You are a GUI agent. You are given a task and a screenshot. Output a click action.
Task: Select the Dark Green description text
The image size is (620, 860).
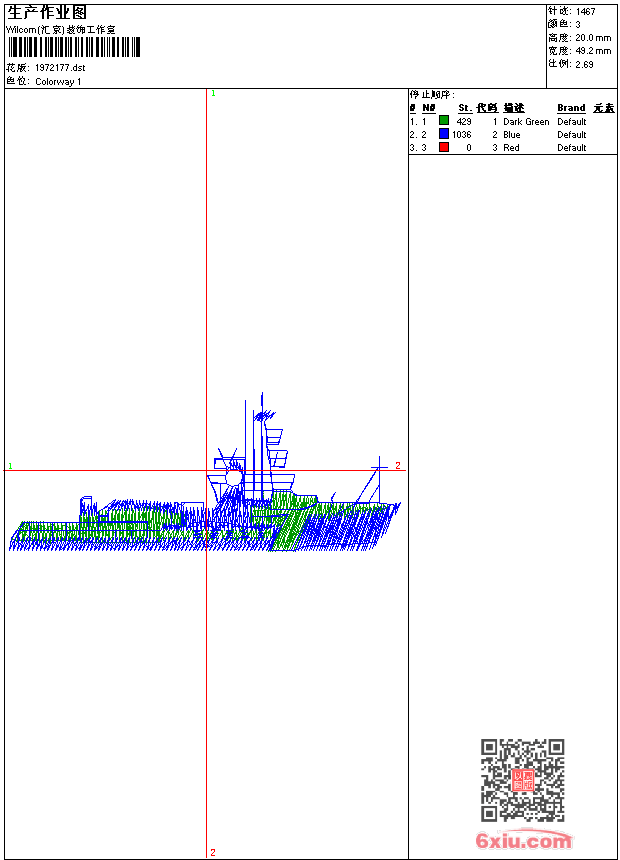(526, 122)
